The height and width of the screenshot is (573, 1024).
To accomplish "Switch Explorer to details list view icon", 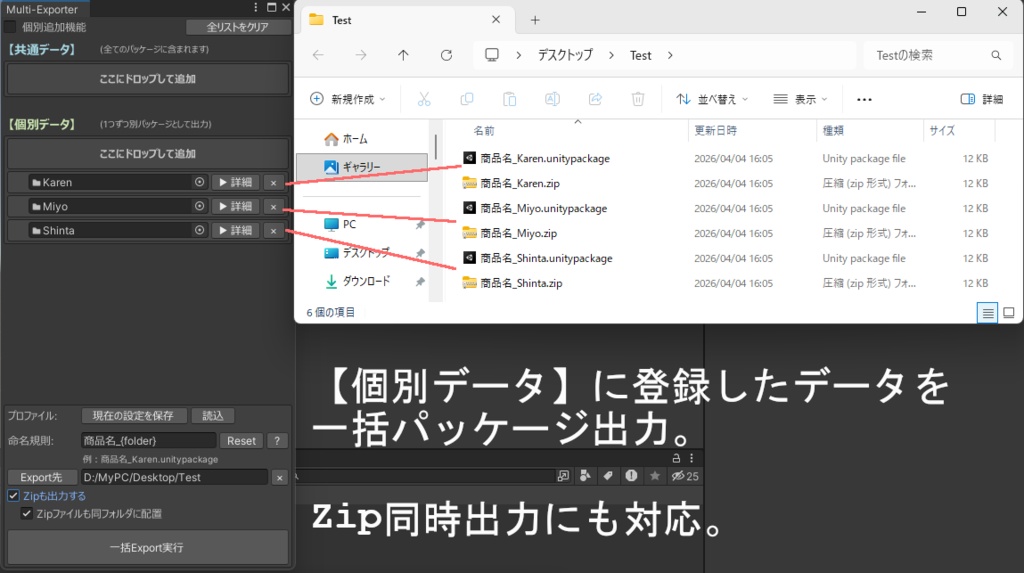I will (x=987, y=313).
